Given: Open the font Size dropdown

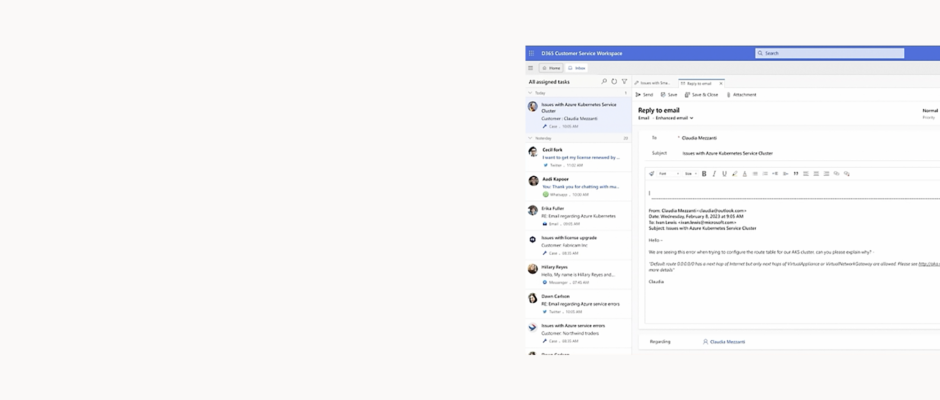Looking at the screenshot, I should pos(691,174).
